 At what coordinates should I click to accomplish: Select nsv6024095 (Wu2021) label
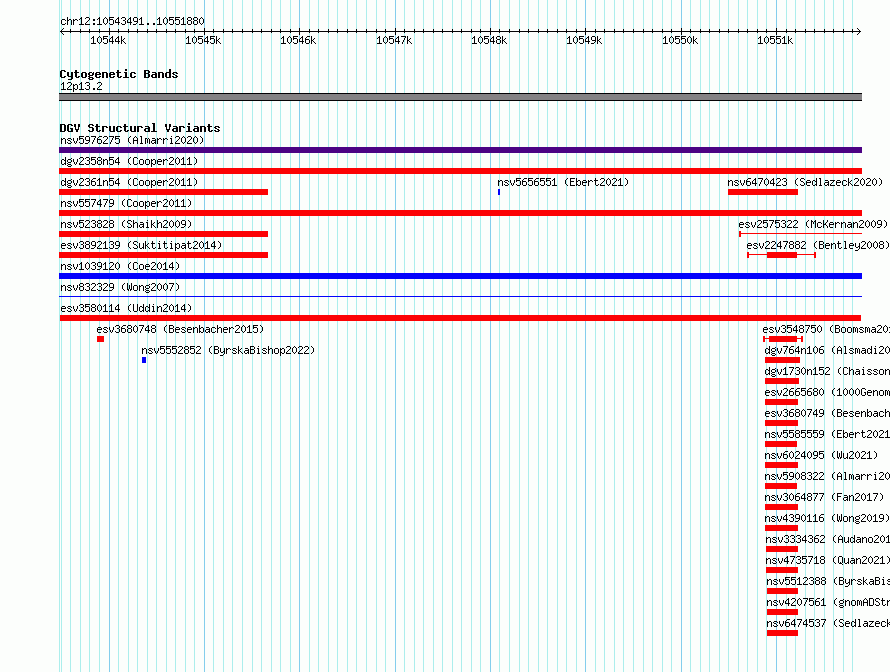(x=821, y=455)
